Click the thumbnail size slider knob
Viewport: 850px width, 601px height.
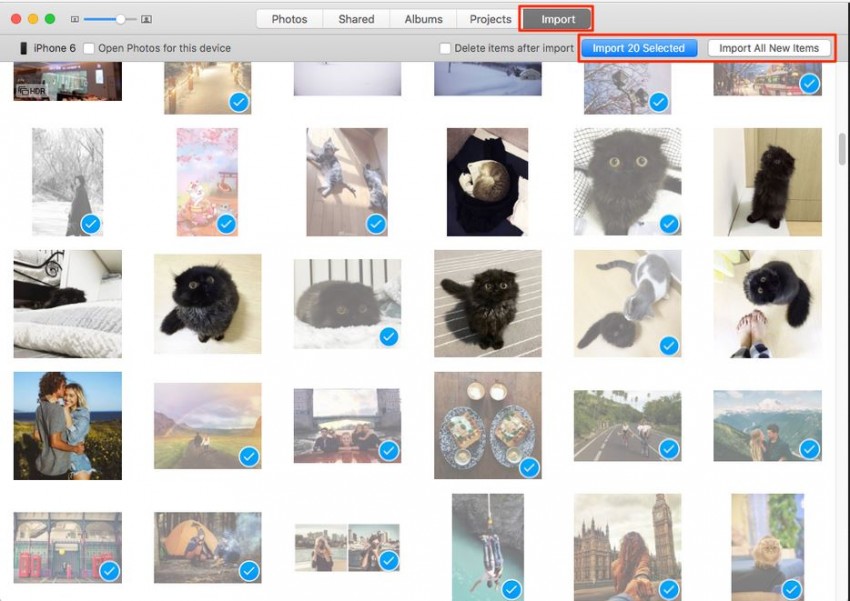(121, 19)
